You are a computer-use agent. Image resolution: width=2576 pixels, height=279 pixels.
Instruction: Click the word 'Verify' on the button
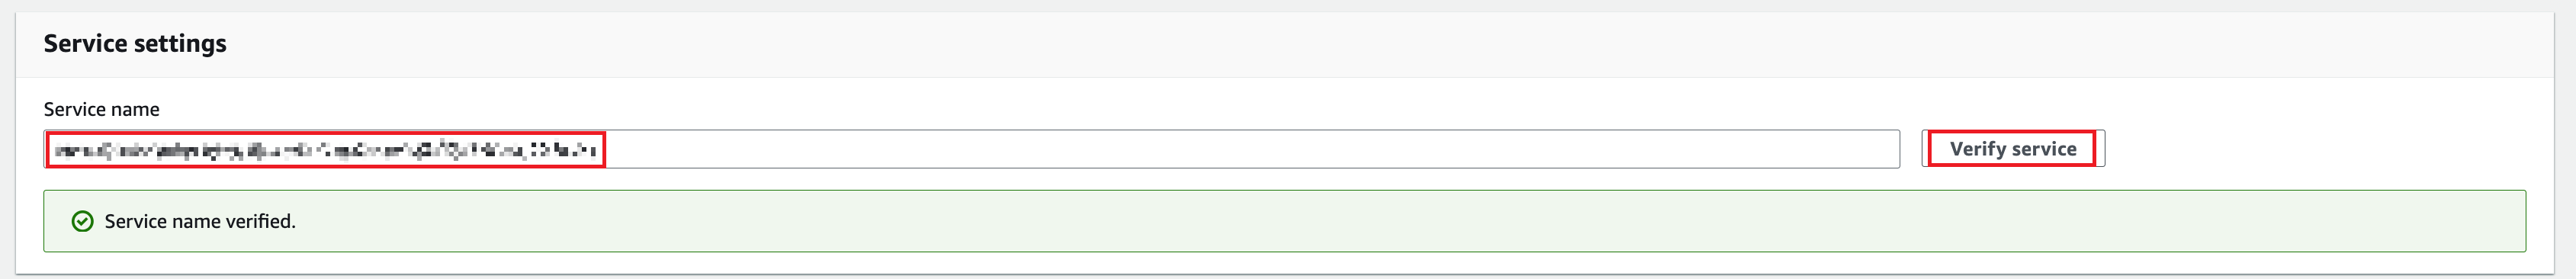coord(1977,149)
